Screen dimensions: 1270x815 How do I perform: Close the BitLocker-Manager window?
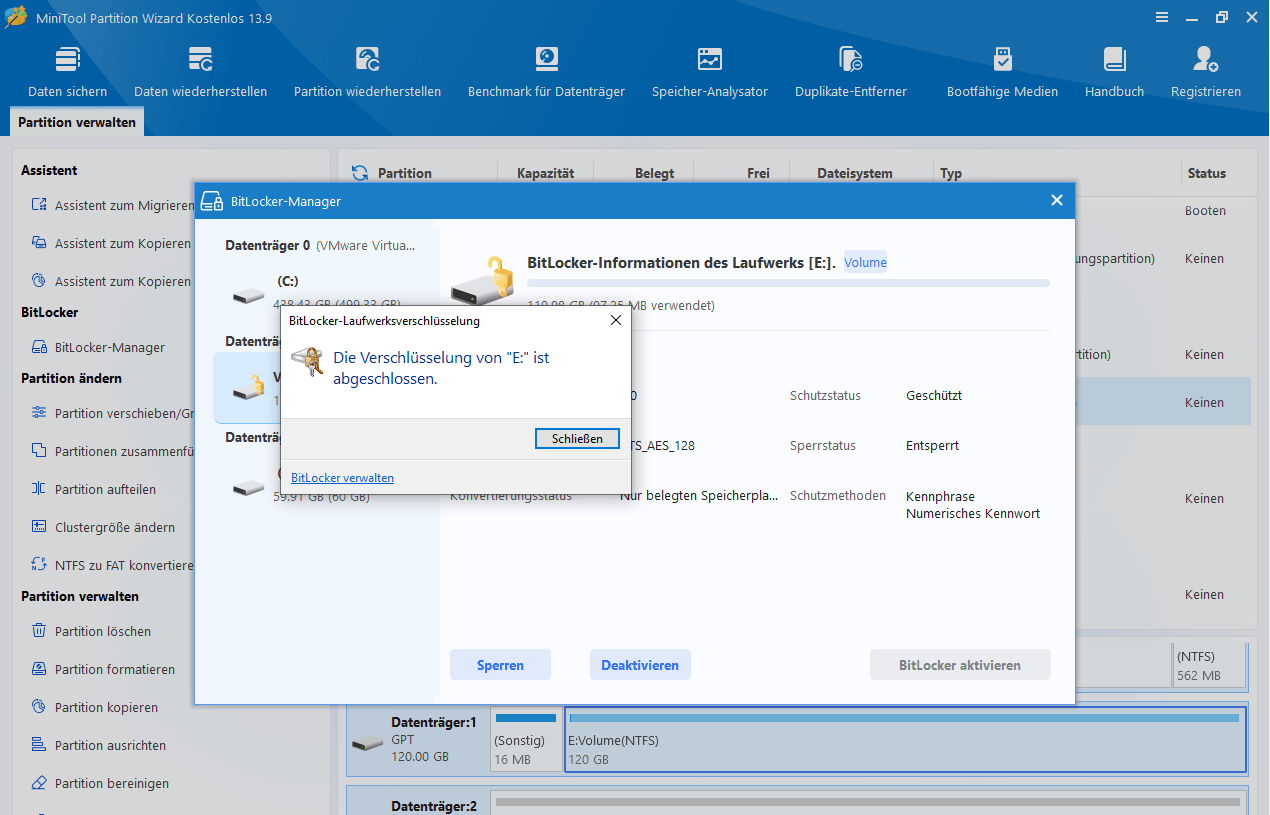(1056, 201)
